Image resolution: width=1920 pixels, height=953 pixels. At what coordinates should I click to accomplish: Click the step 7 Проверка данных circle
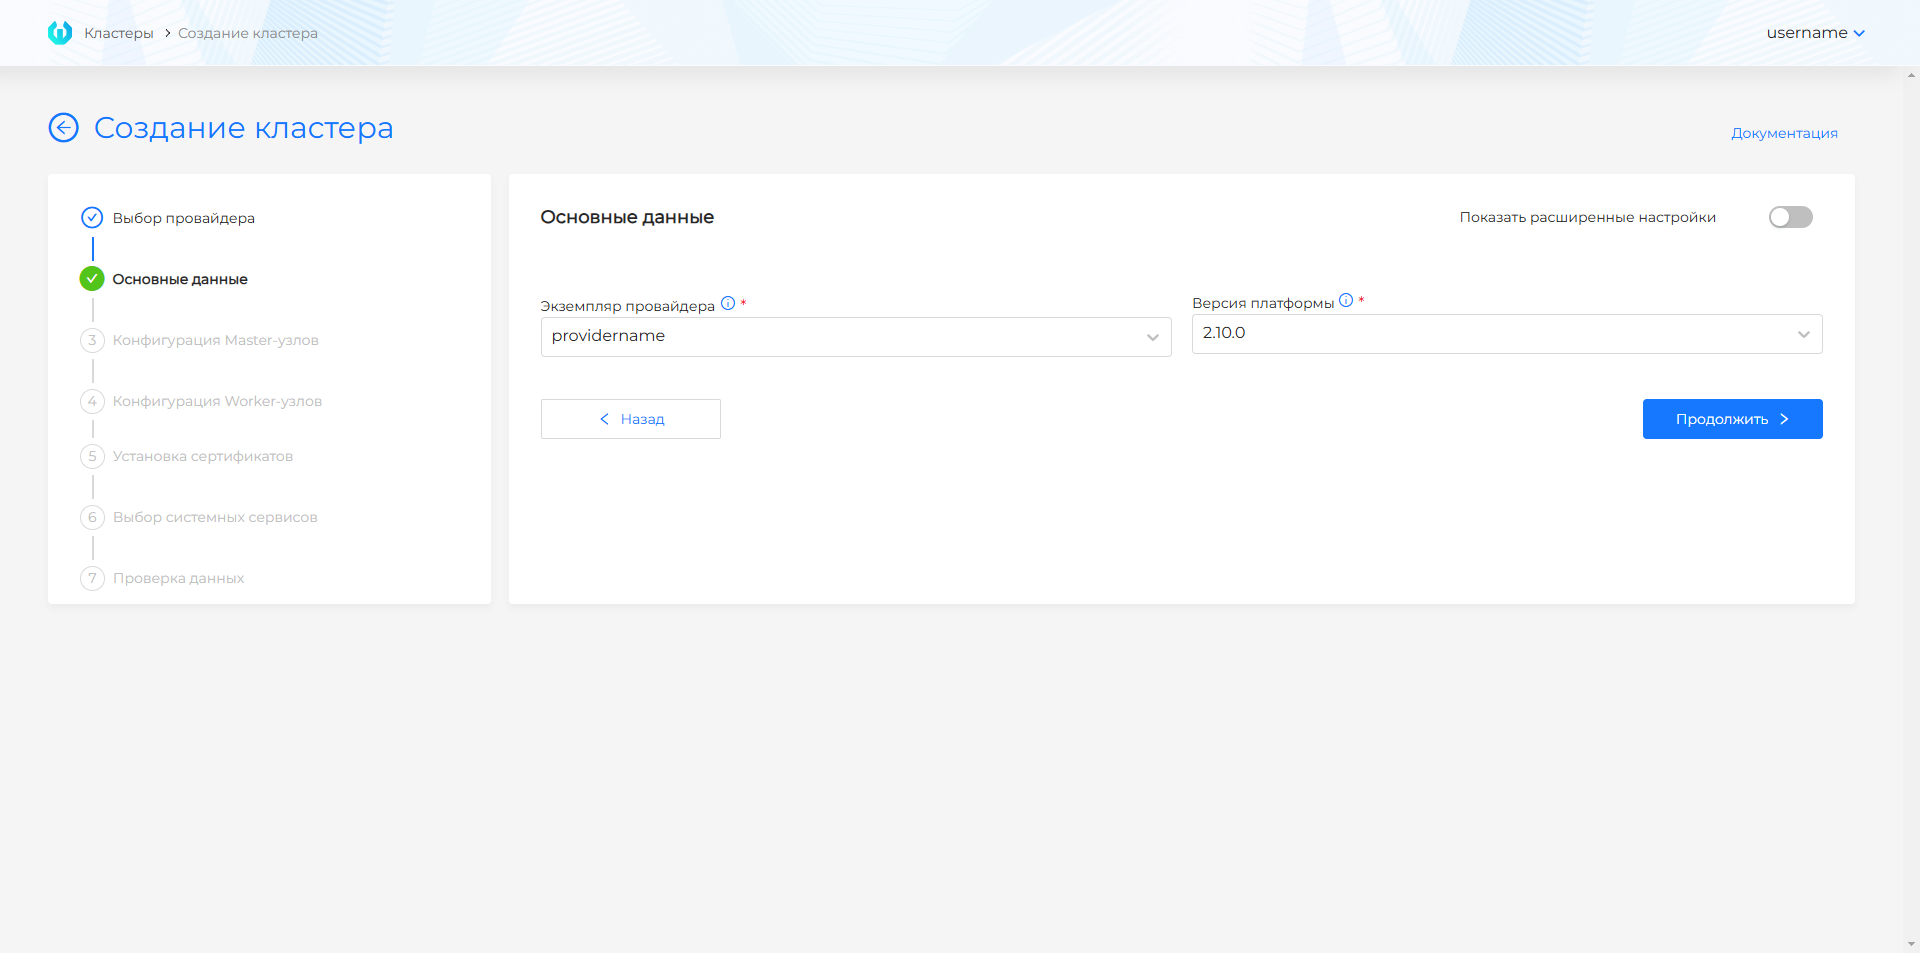coord(92,578)
